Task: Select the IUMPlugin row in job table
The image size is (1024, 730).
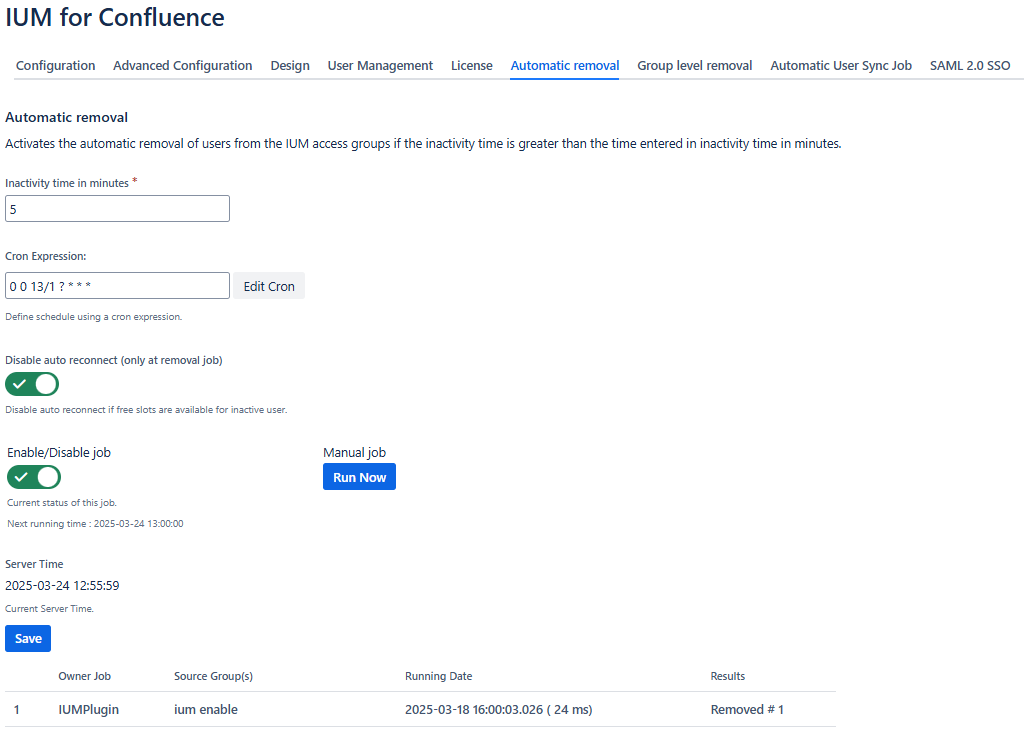Action: (88, 710)
